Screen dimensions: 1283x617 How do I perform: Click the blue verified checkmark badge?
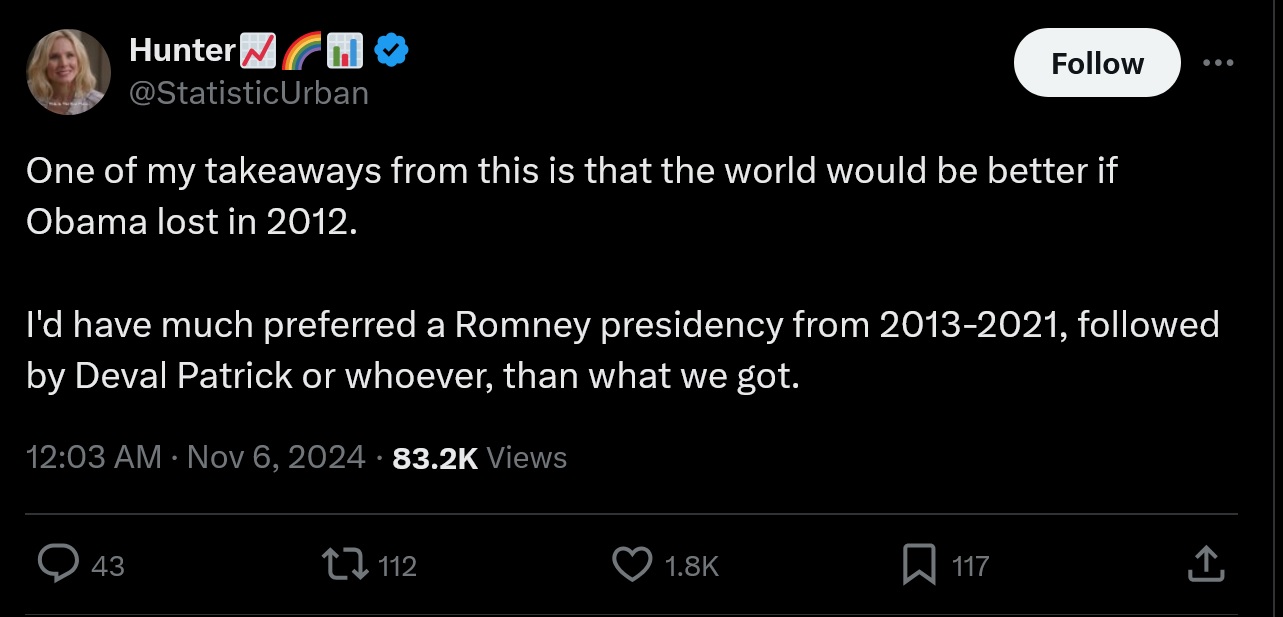click(389, 50)
